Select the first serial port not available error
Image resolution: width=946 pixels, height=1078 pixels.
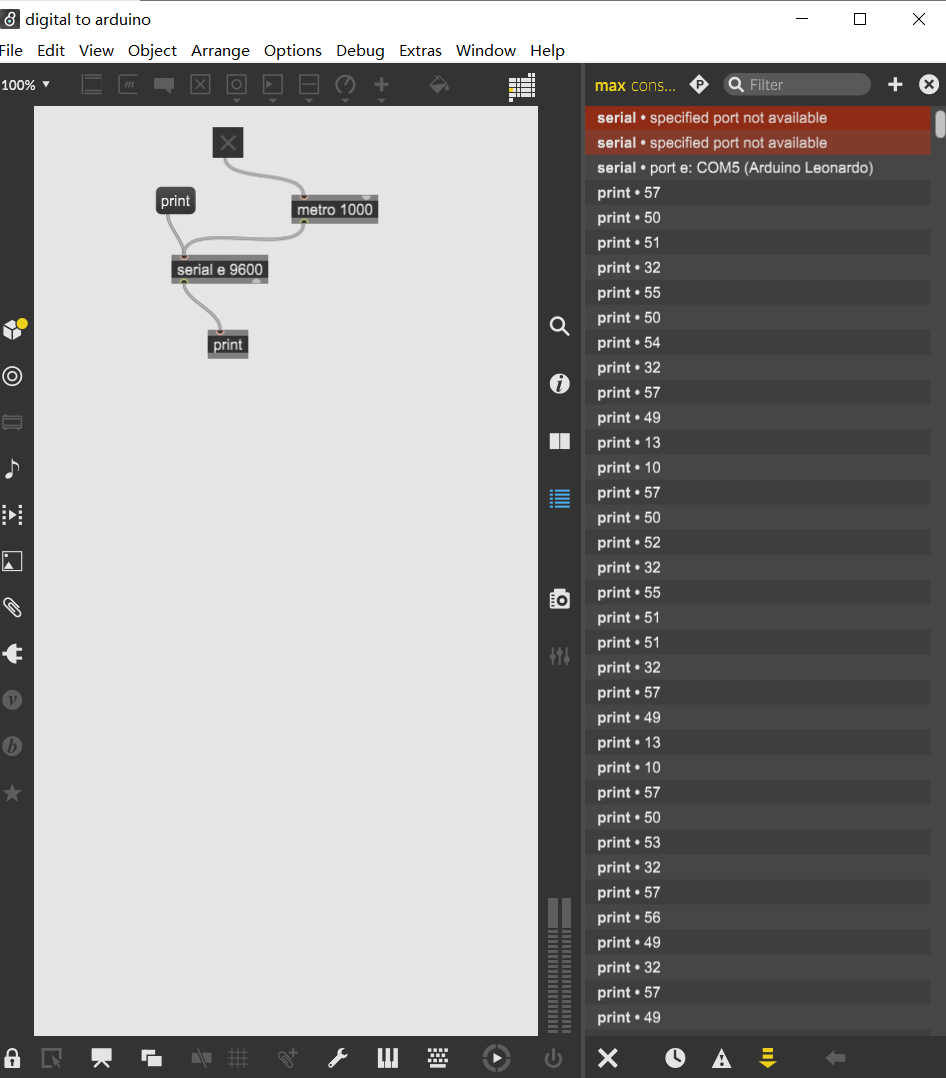[758, 118]
